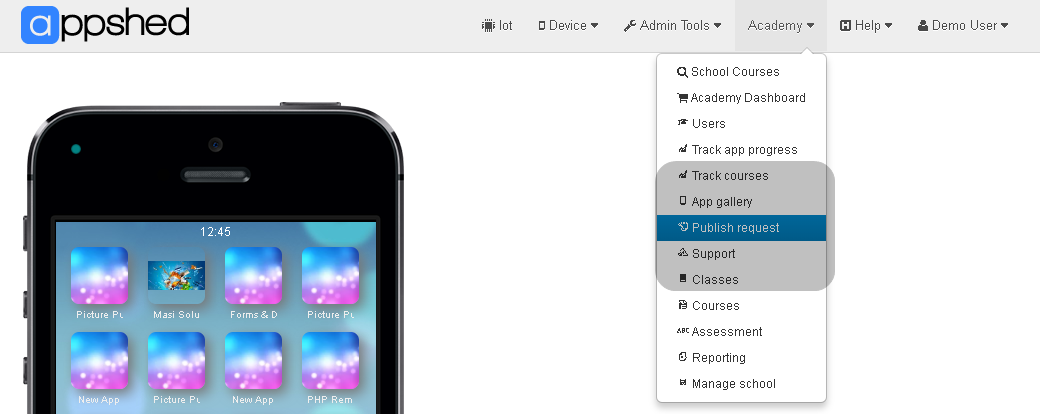Click the Track app progress chart icon

point(682,149)
